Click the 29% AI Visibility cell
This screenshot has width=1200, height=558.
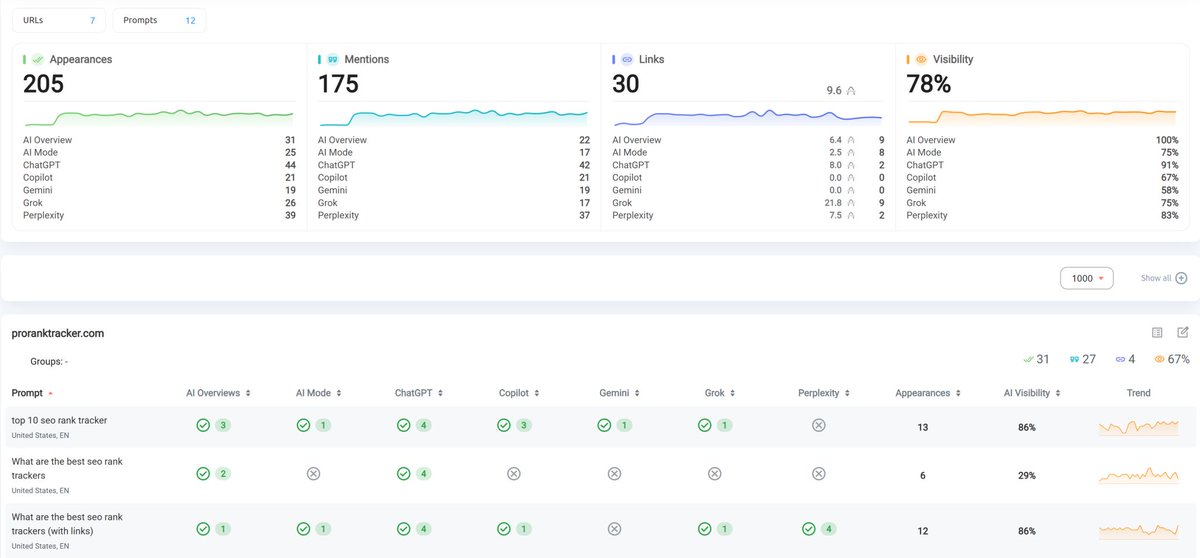pos(1027,475)
